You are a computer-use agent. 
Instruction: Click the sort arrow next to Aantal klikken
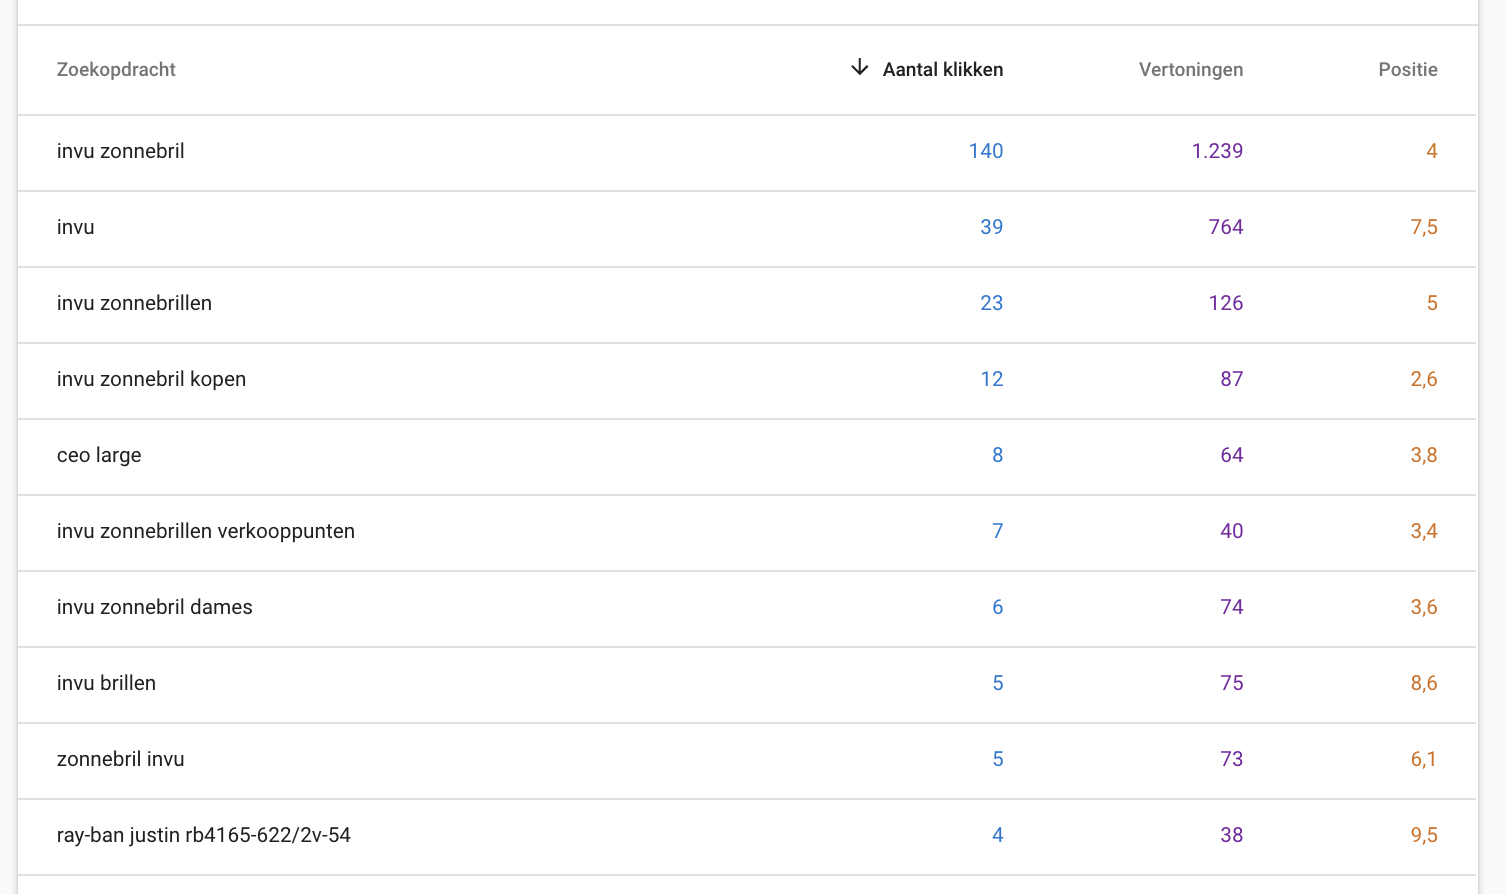pos(859,68)
